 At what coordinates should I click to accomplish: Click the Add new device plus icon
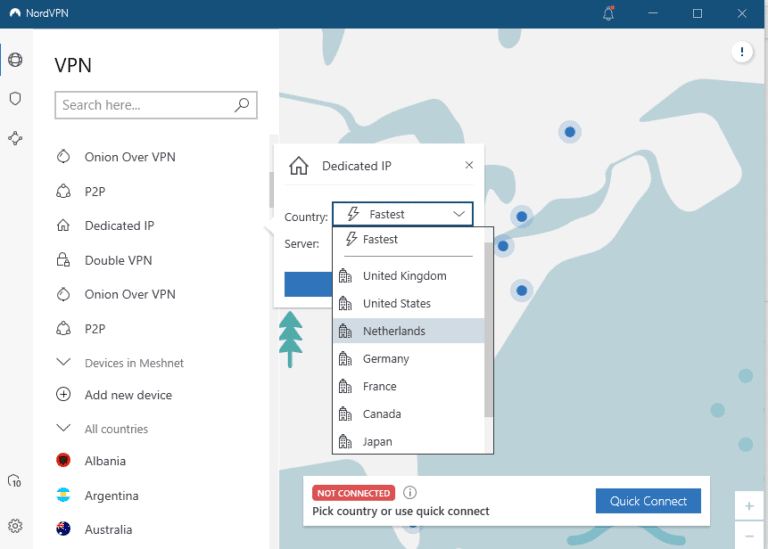pyautogui.click(x=64, y=395)
